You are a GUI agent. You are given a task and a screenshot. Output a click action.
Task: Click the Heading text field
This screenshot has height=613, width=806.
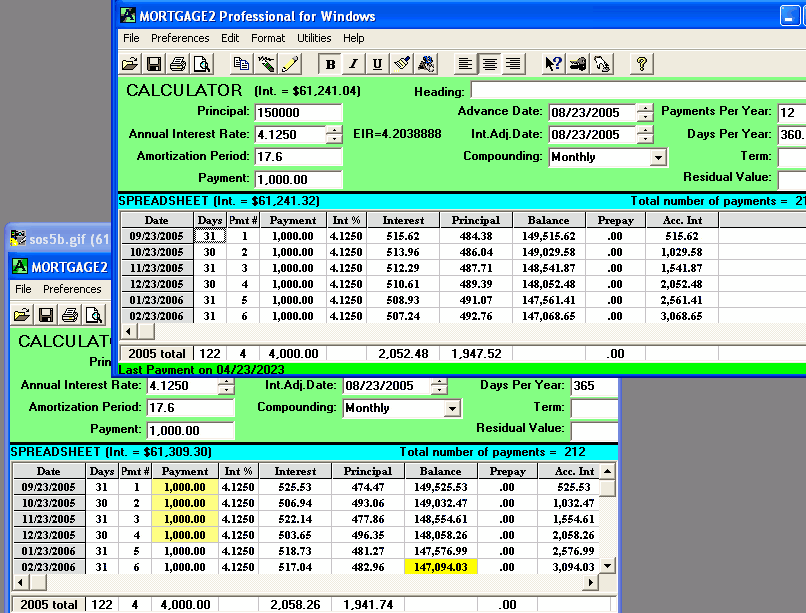point(638,91)
